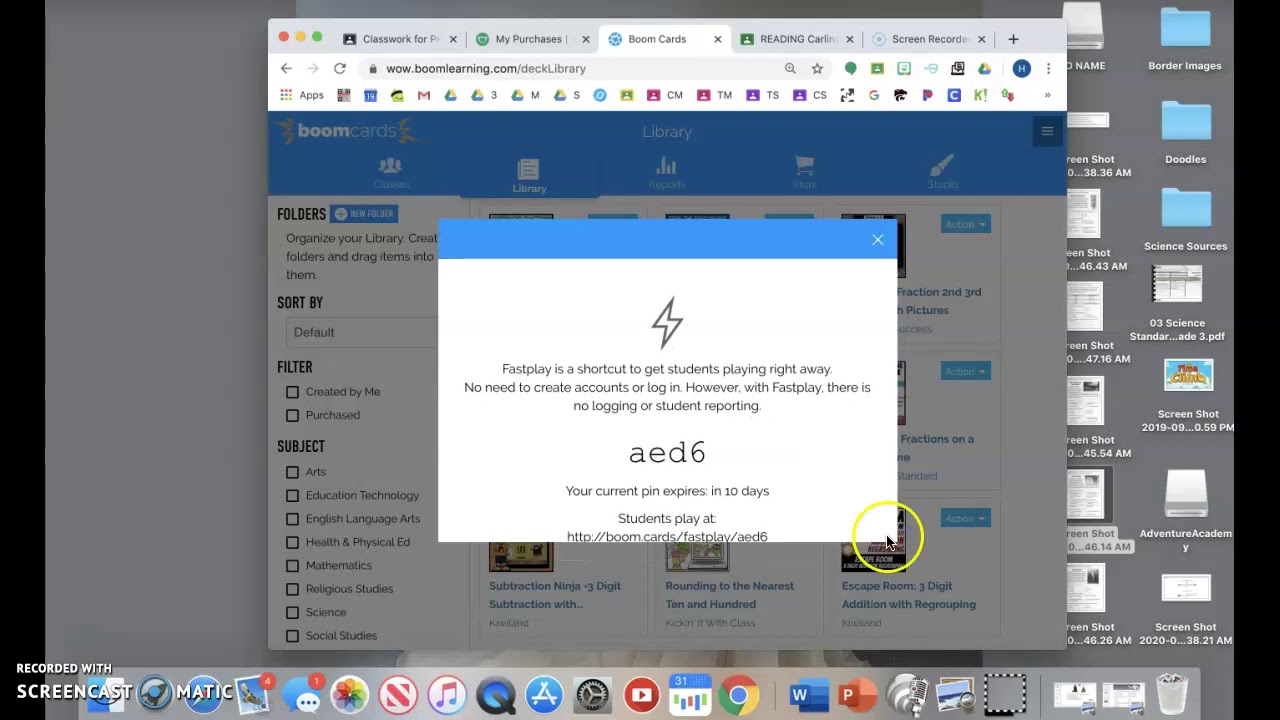
Task: Click the zoom magnifier icon in address bar
Action: [790, 68]
